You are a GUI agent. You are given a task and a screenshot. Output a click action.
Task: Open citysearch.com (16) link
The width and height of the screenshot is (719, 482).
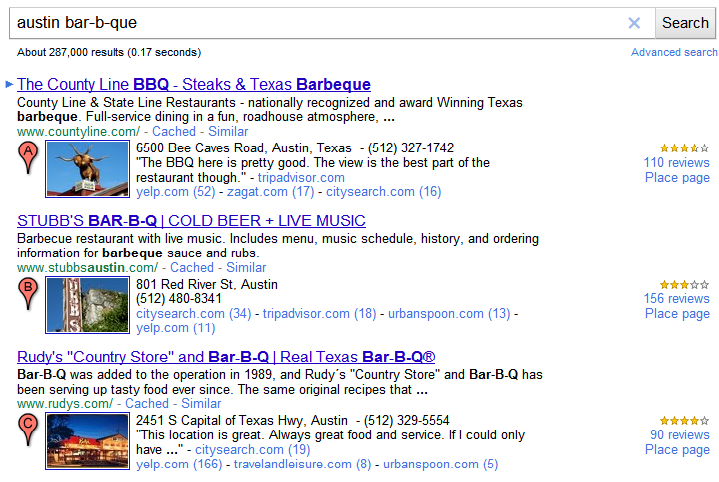tap(383, 192)
